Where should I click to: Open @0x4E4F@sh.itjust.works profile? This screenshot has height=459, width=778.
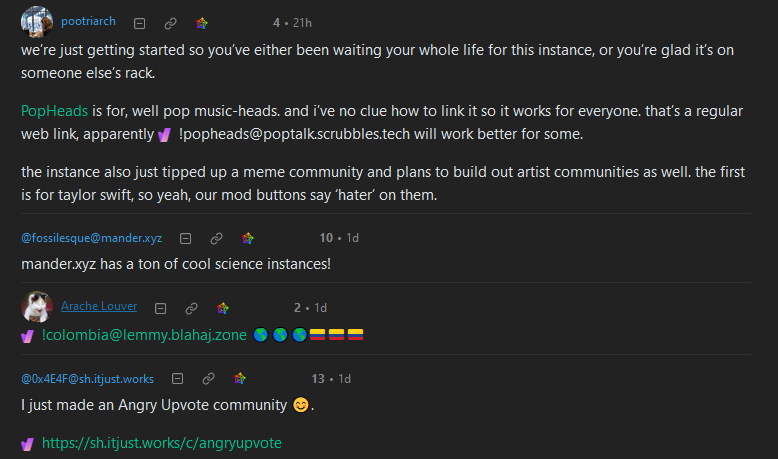pos(87,379)
